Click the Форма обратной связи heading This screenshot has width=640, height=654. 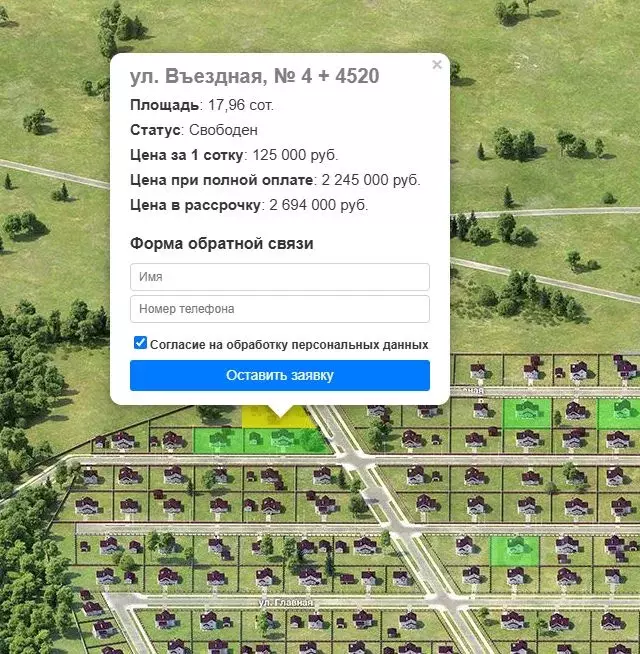click(221, 244)
